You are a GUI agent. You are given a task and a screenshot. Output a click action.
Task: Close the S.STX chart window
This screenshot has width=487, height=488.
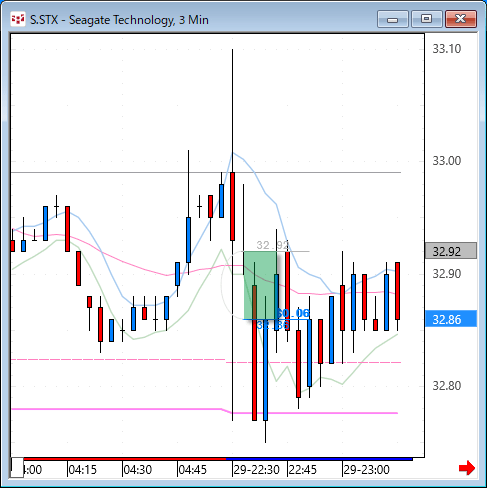[460, 19]
